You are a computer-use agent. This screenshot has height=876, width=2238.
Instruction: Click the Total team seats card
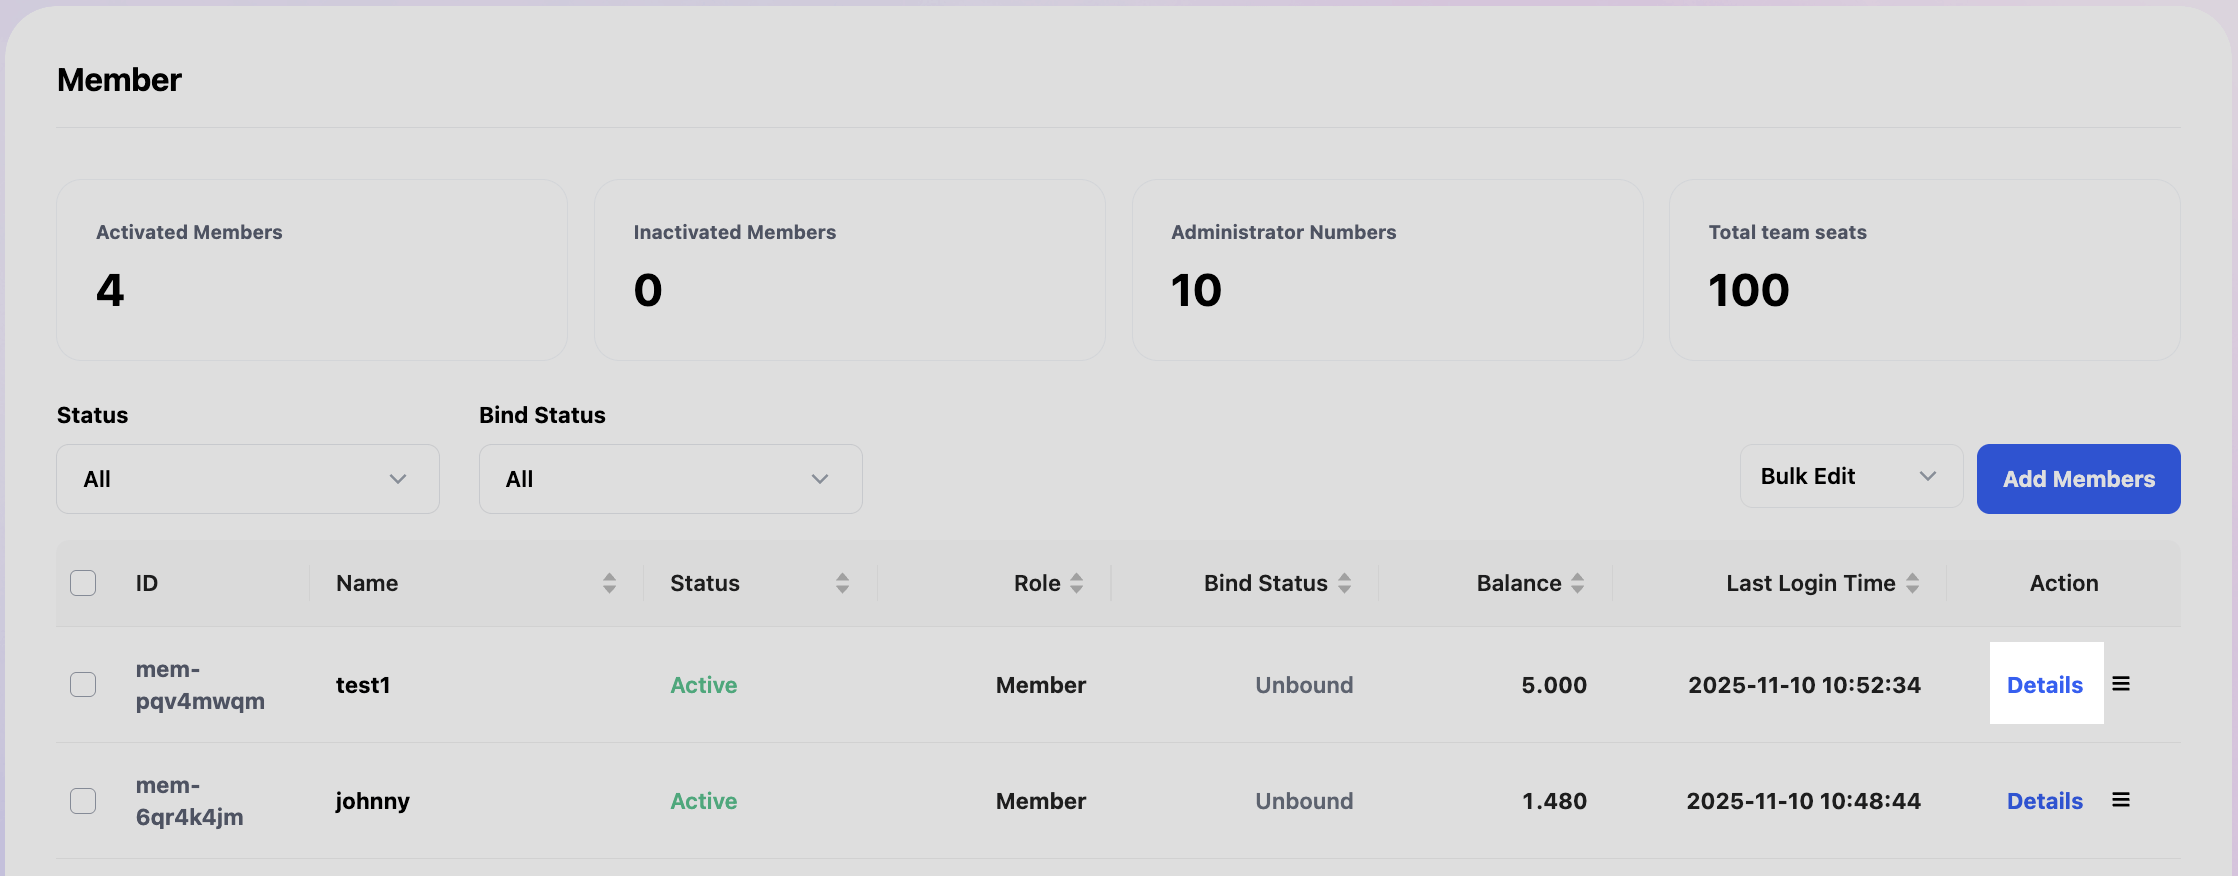[1924, 270]
